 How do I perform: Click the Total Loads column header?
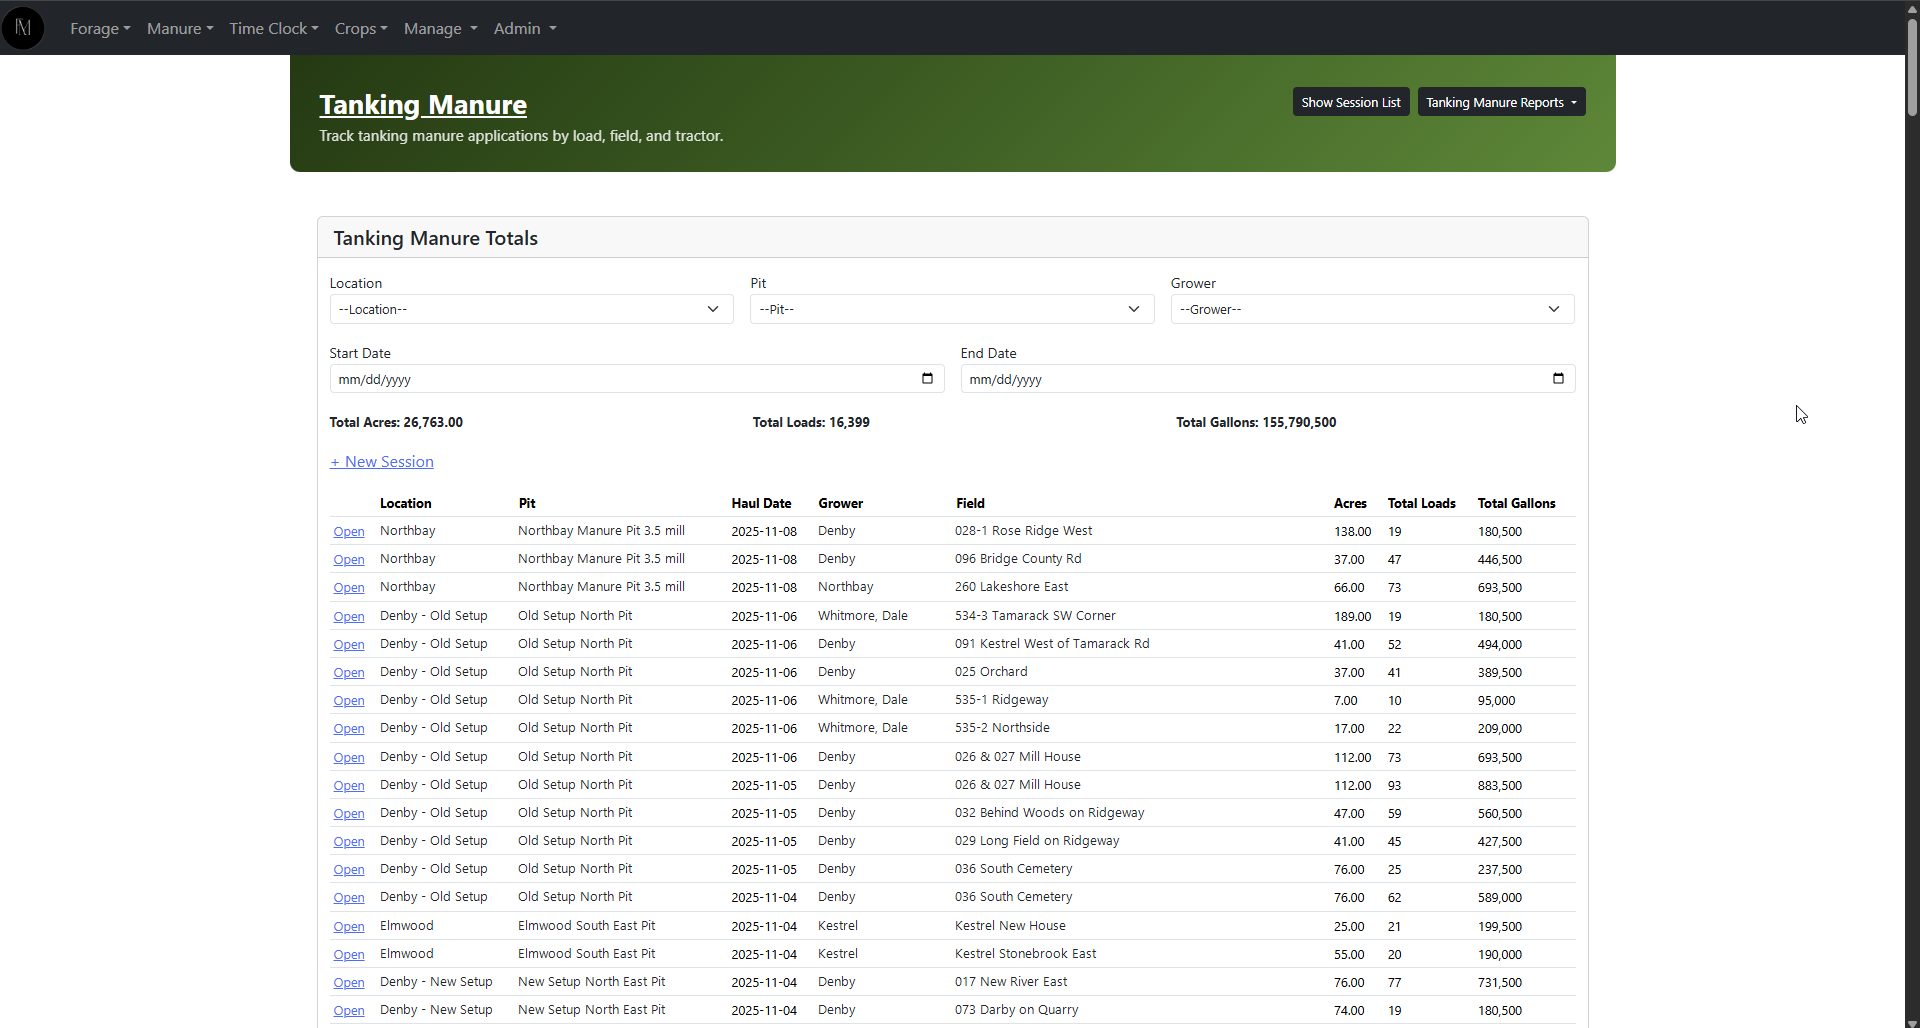pyautogui.click(x=1421, y=503)
